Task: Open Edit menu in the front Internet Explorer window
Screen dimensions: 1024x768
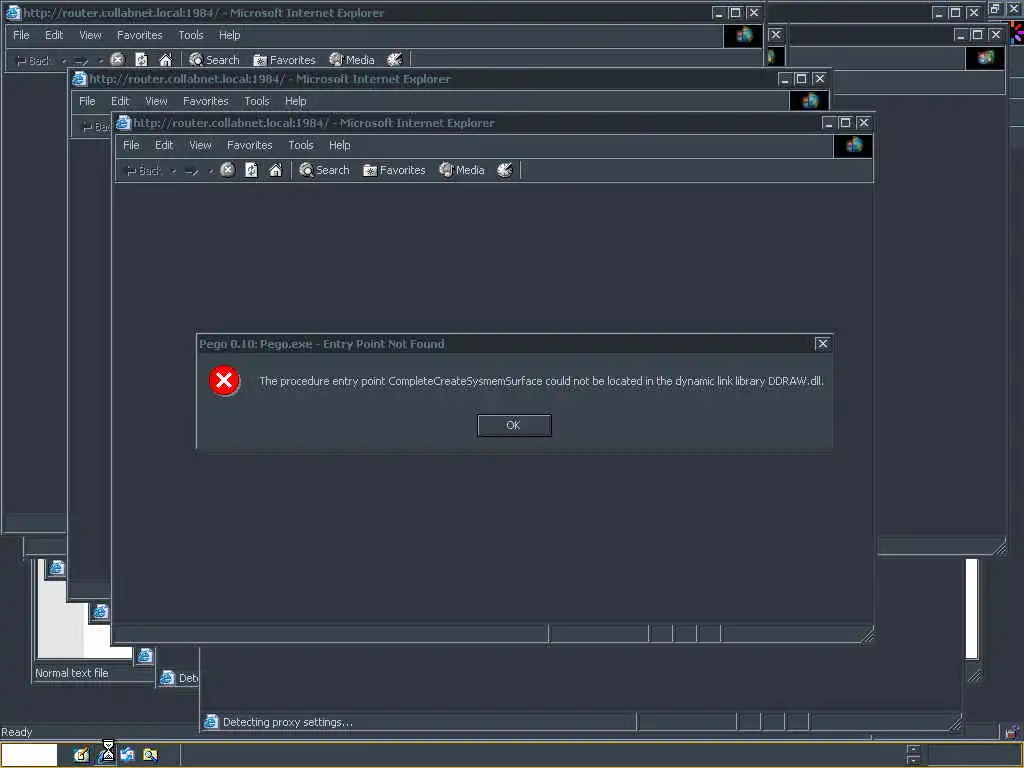Action: click(164, 145)
